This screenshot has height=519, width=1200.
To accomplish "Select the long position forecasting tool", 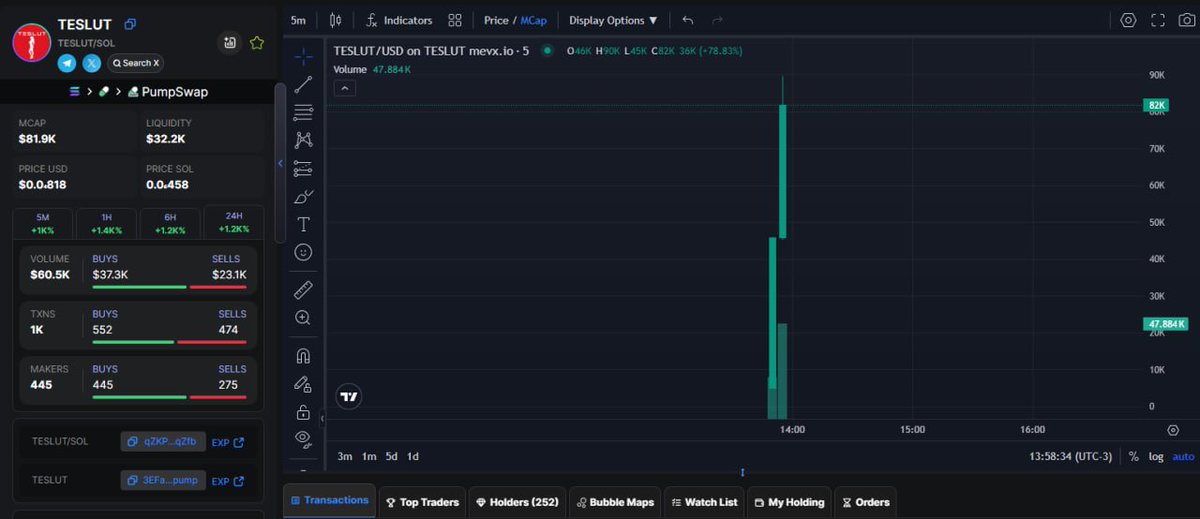I will point(304,168).
